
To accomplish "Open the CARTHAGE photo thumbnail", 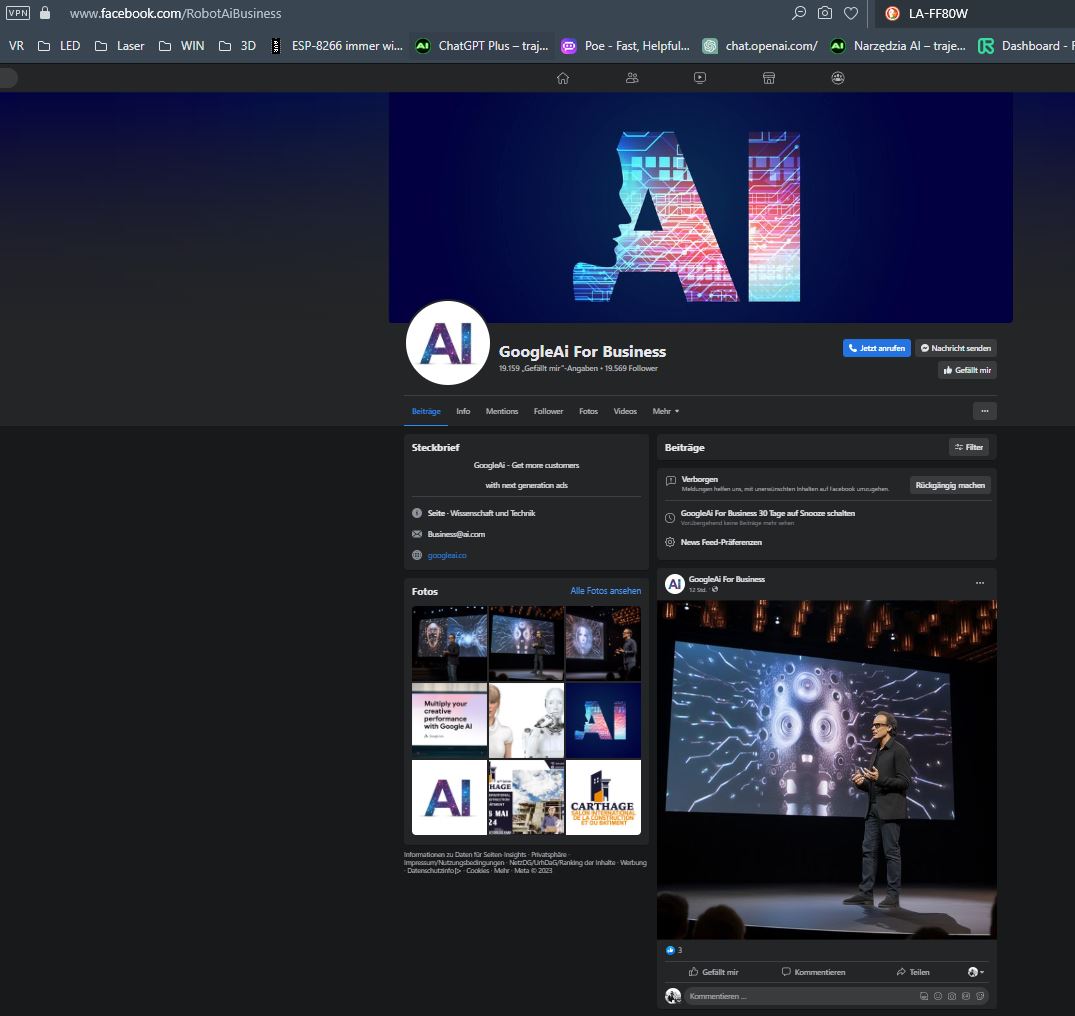I will [x=603, y=797].
